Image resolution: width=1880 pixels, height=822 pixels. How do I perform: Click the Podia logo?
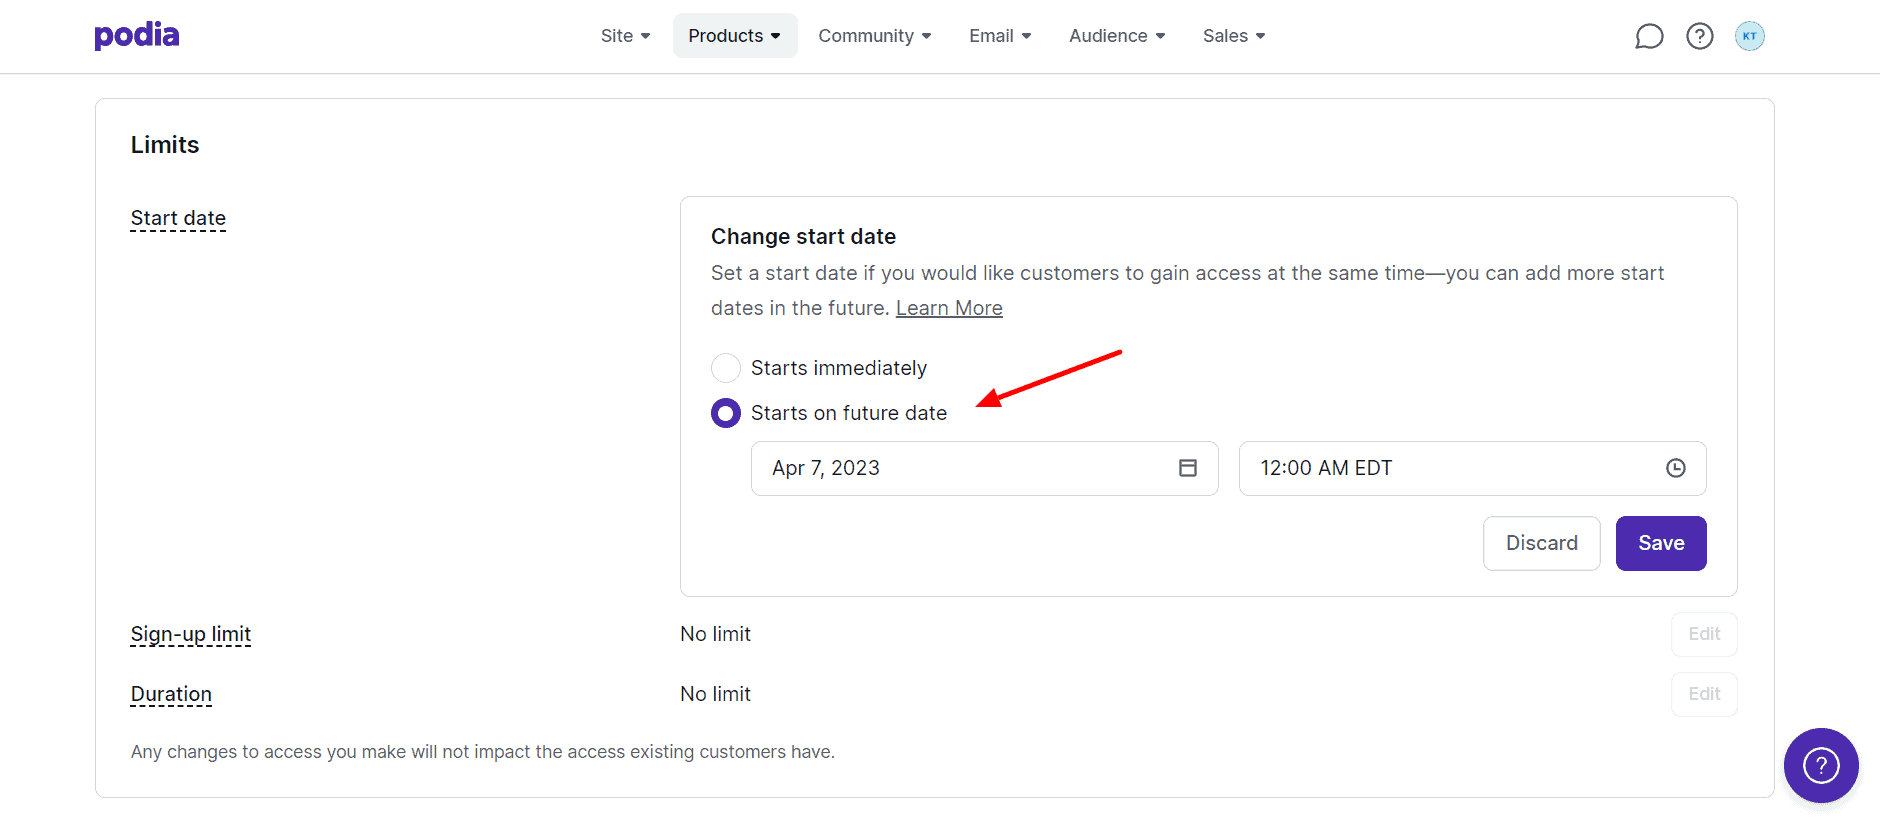pos(137,36)
